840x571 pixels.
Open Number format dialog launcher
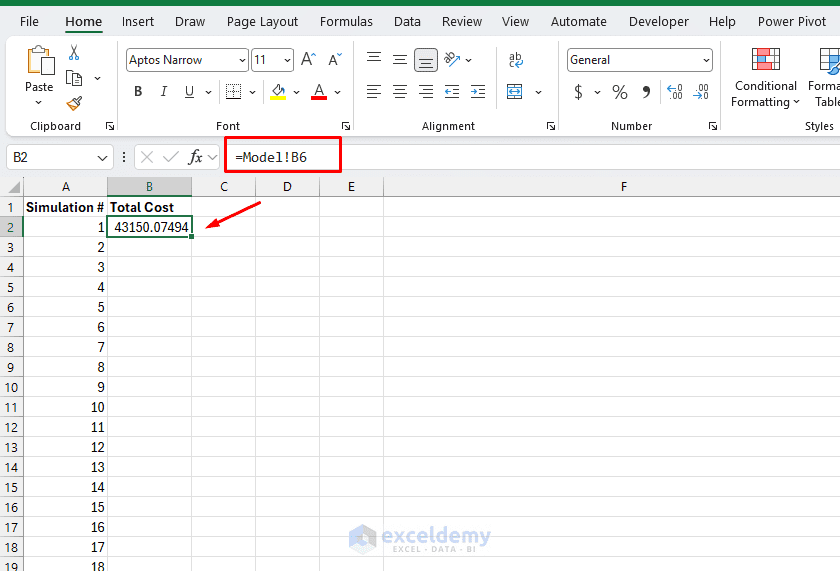(x=713, y=126)
